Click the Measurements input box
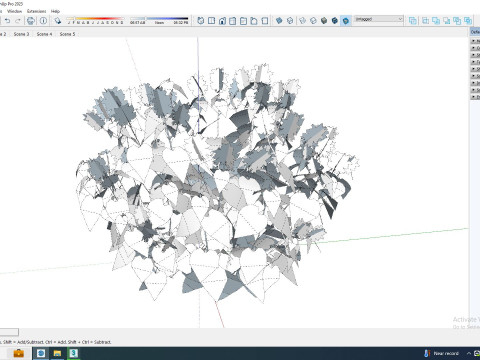Viewport: 480px width, 360px height. tap(9, 332)
